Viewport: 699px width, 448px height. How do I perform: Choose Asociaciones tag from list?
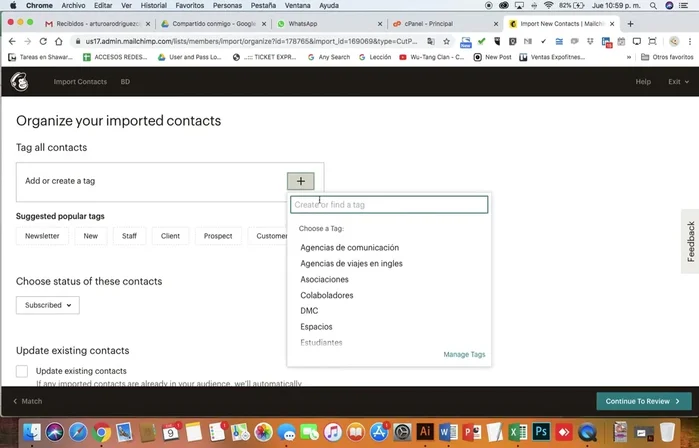324,279
